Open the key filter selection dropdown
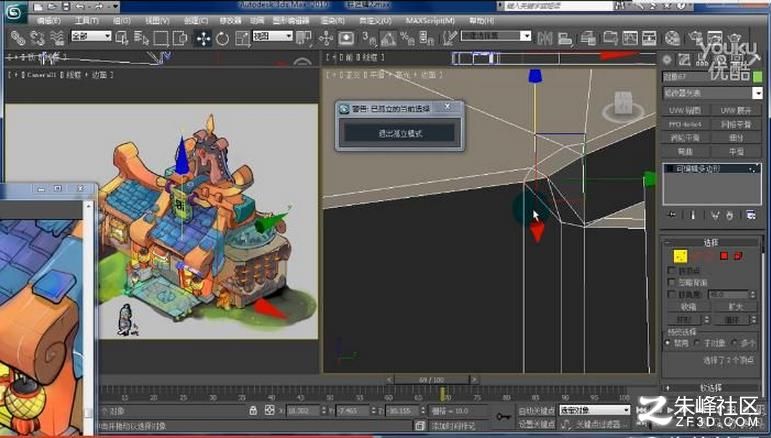 point(594,409)
